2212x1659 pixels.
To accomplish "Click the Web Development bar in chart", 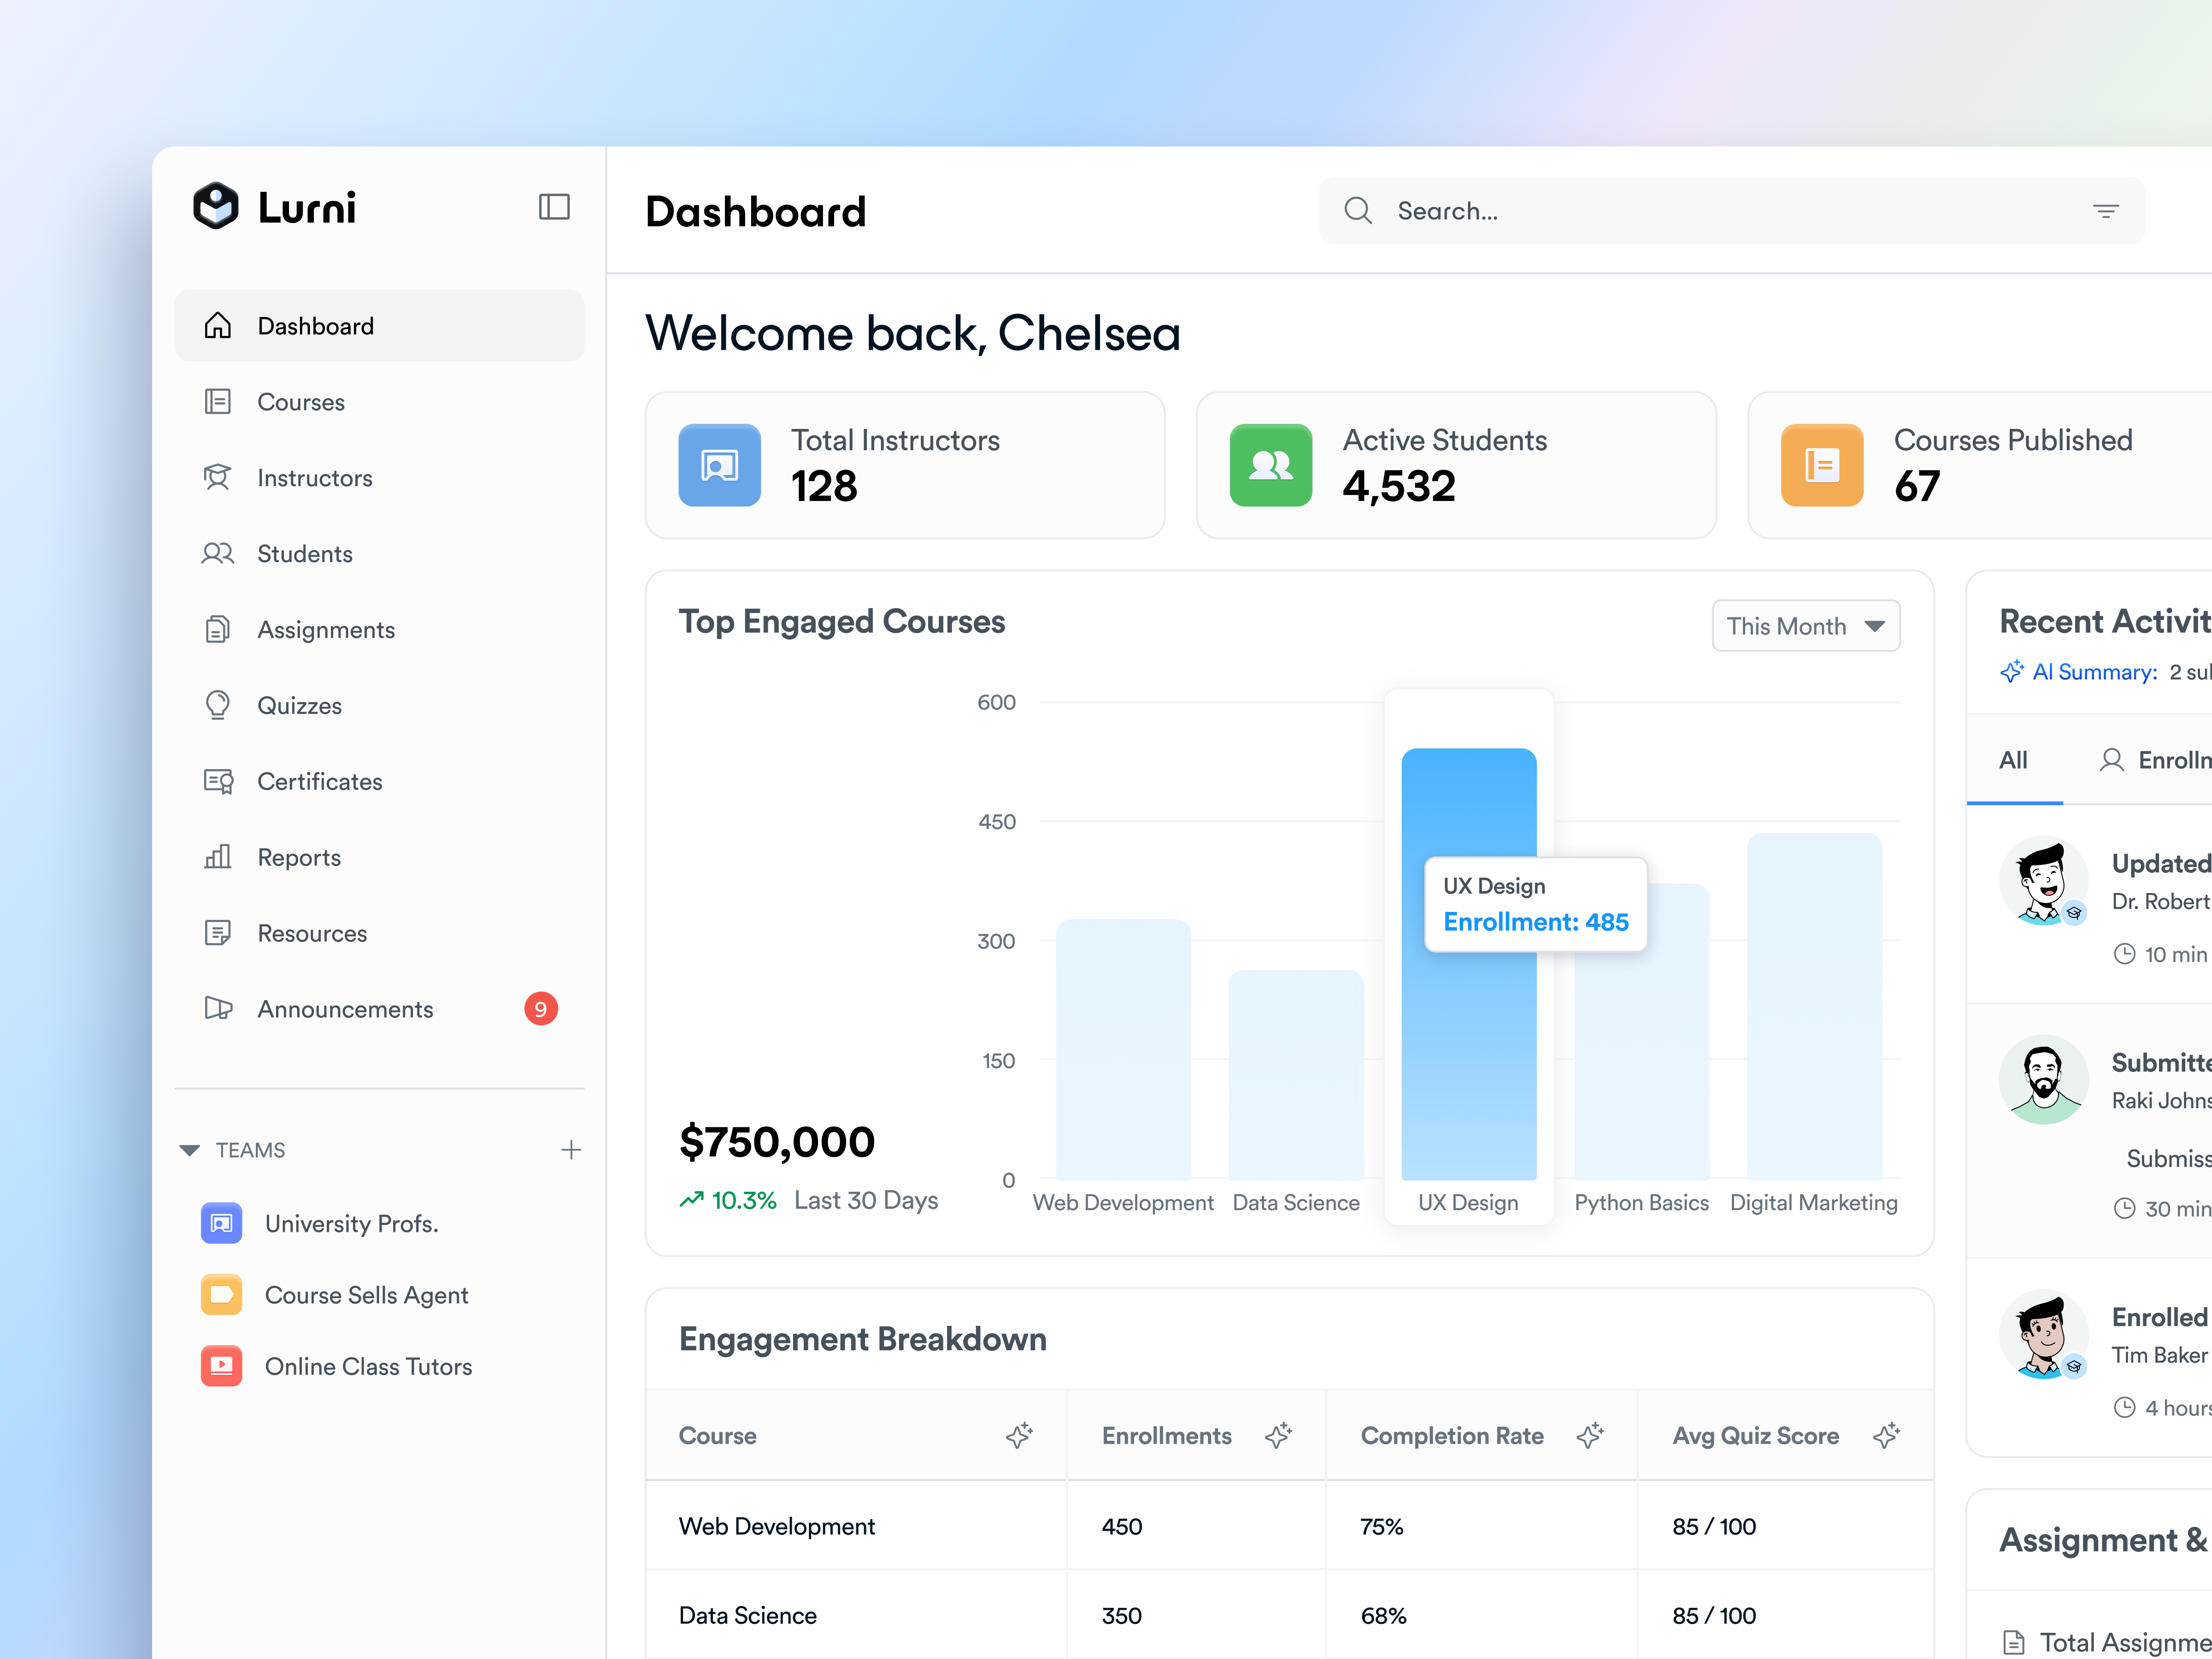I will [x=1123, y=1049].
